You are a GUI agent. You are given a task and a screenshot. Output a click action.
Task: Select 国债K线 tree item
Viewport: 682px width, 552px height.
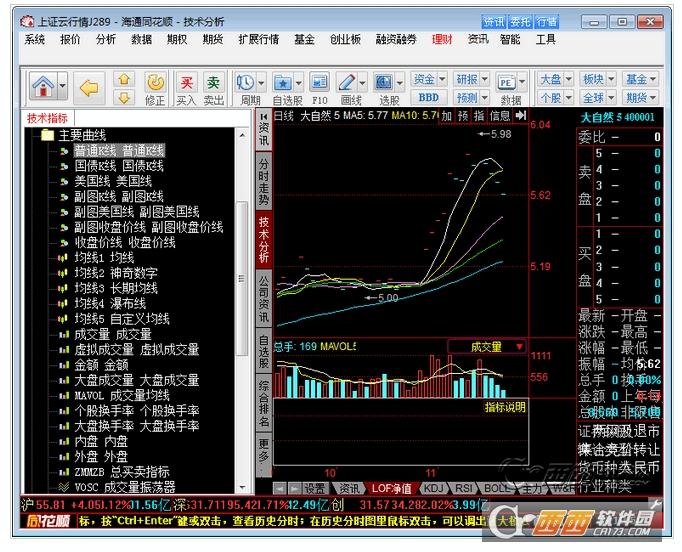[x=119, y=166]
